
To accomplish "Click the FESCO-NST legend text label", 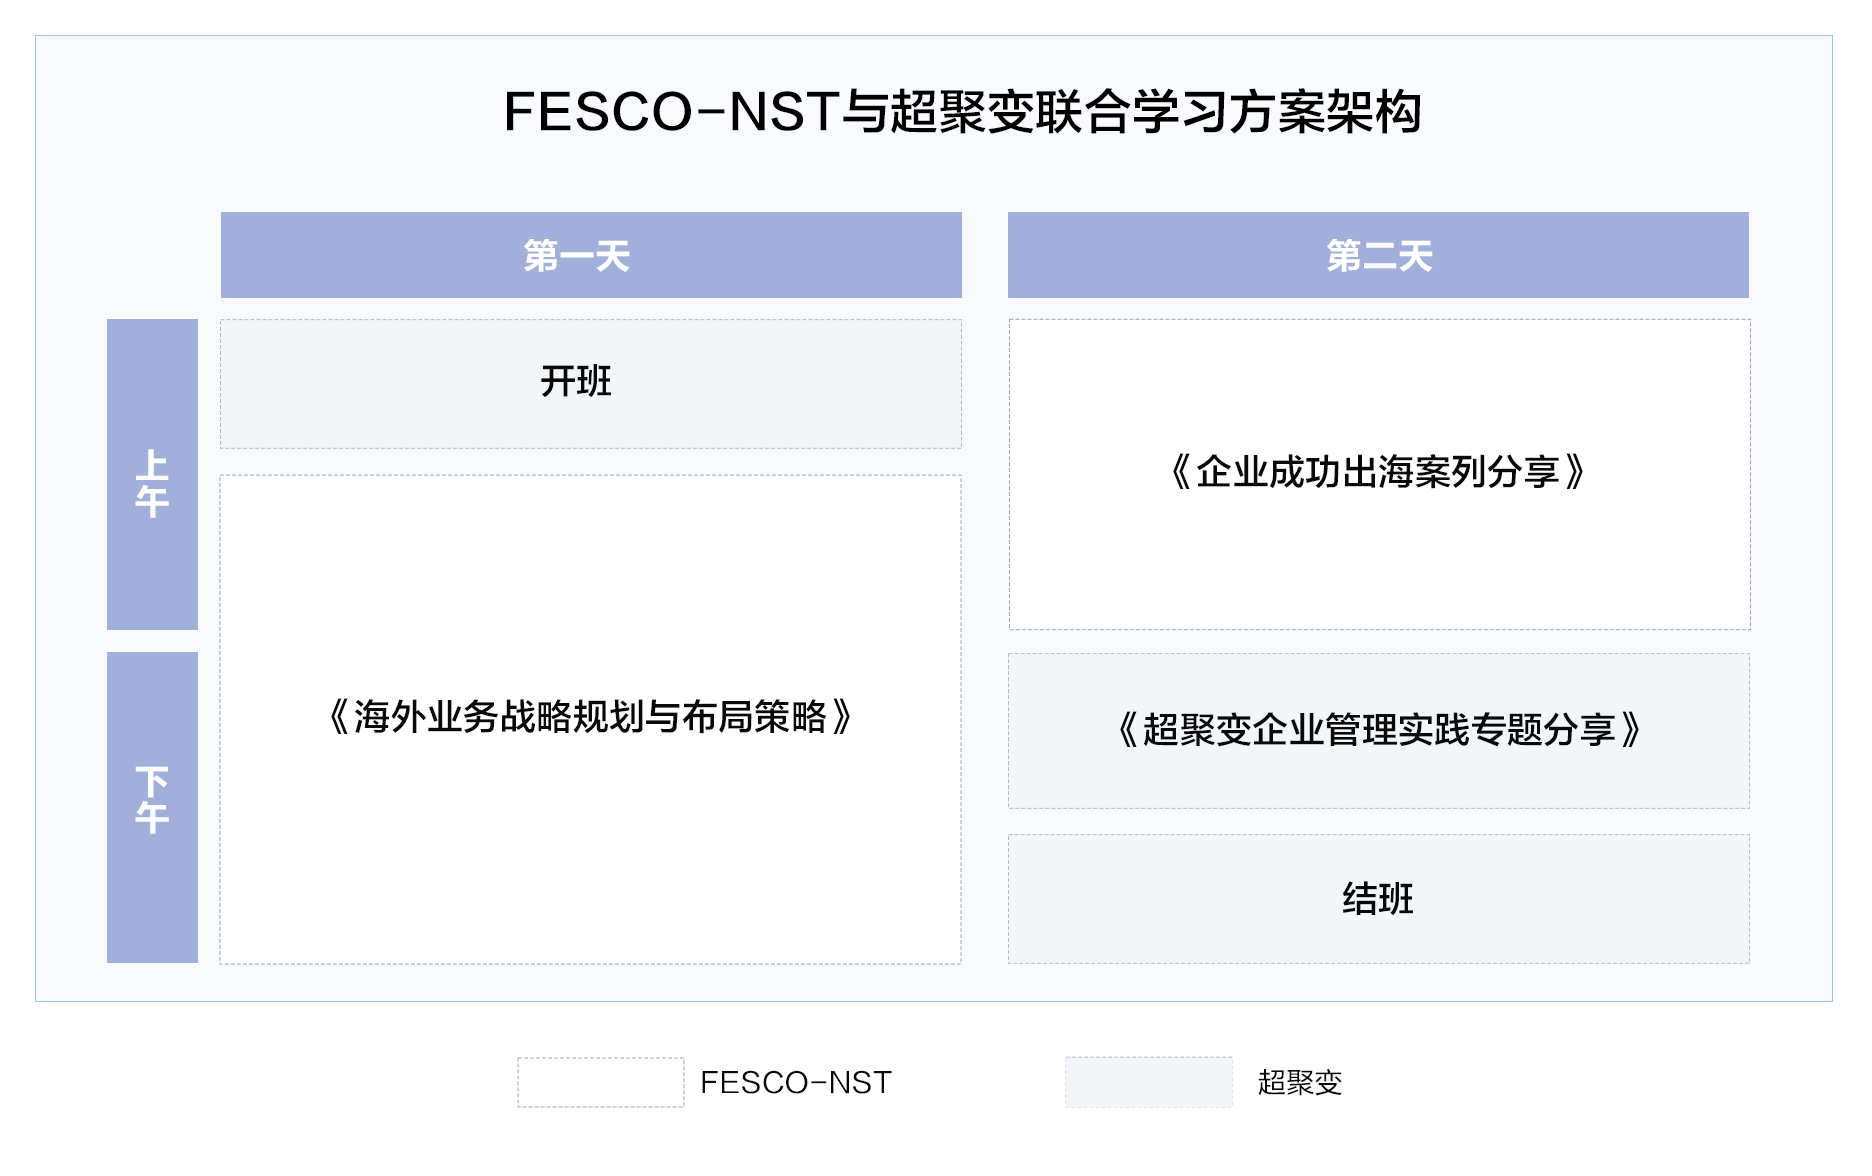I will [796, 1082].
